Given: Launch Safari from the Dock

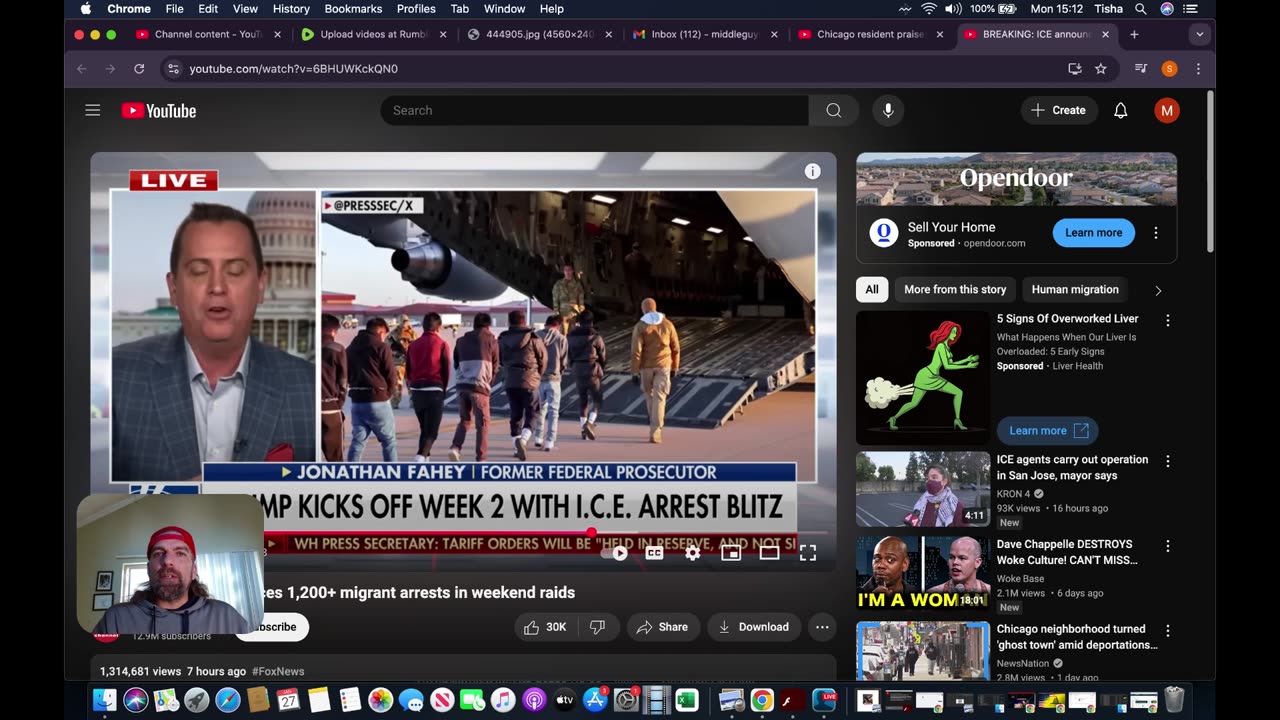Looking at the screenshot, I should coord(227,700).
